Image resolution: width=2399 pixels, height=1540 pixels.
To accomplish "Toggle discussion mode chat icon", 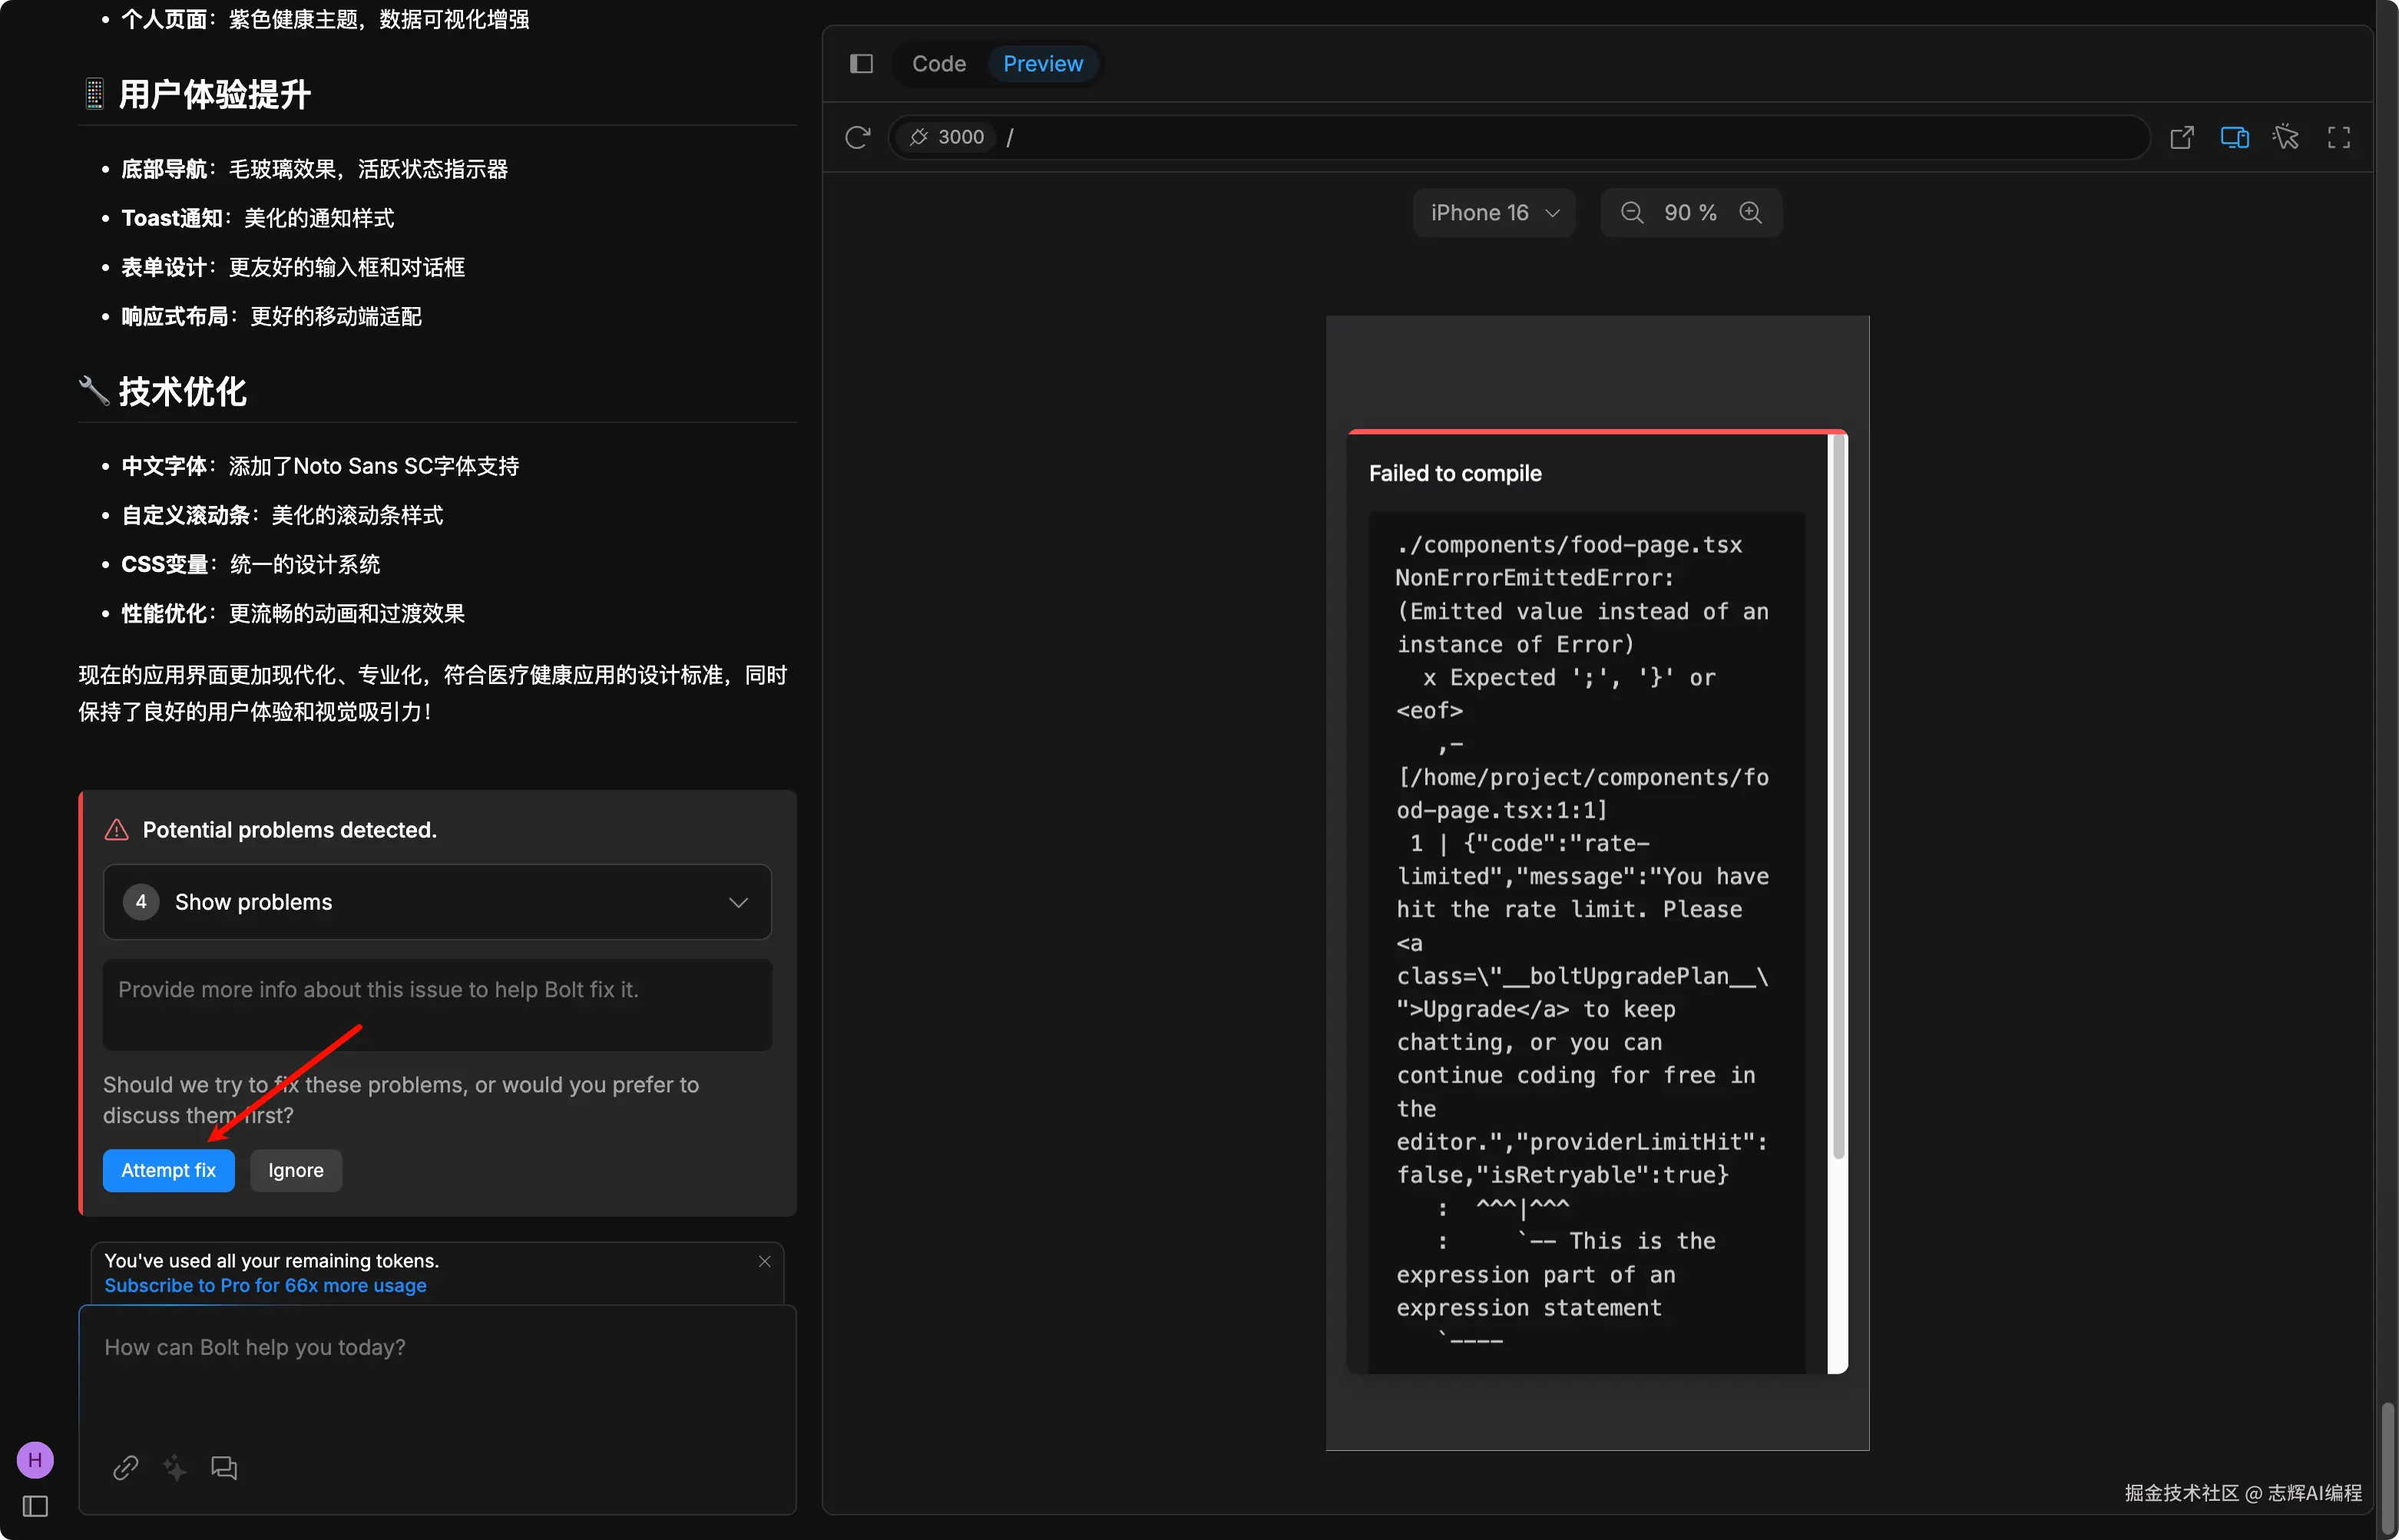I will click(x=224, y=1467).
